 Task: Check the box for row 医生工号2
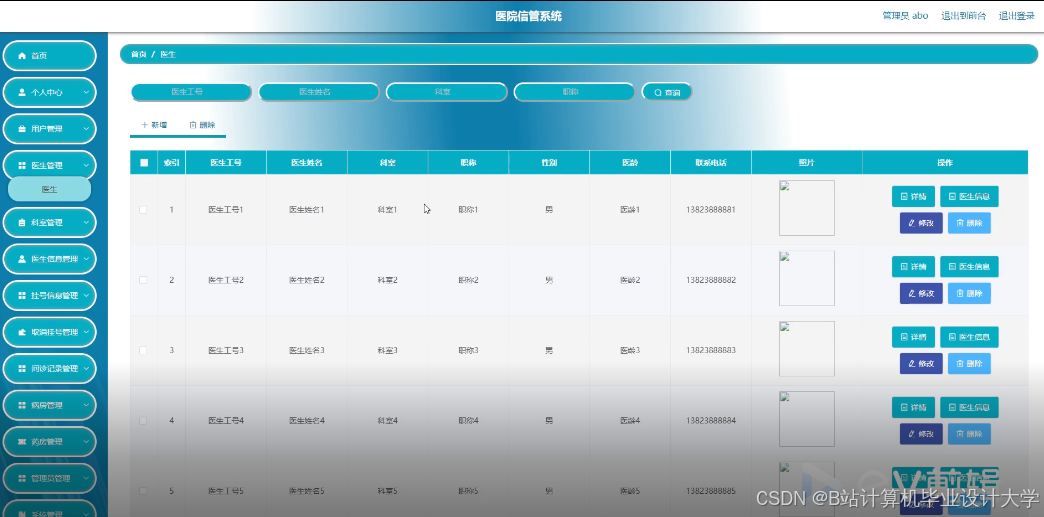click(143, 280)
